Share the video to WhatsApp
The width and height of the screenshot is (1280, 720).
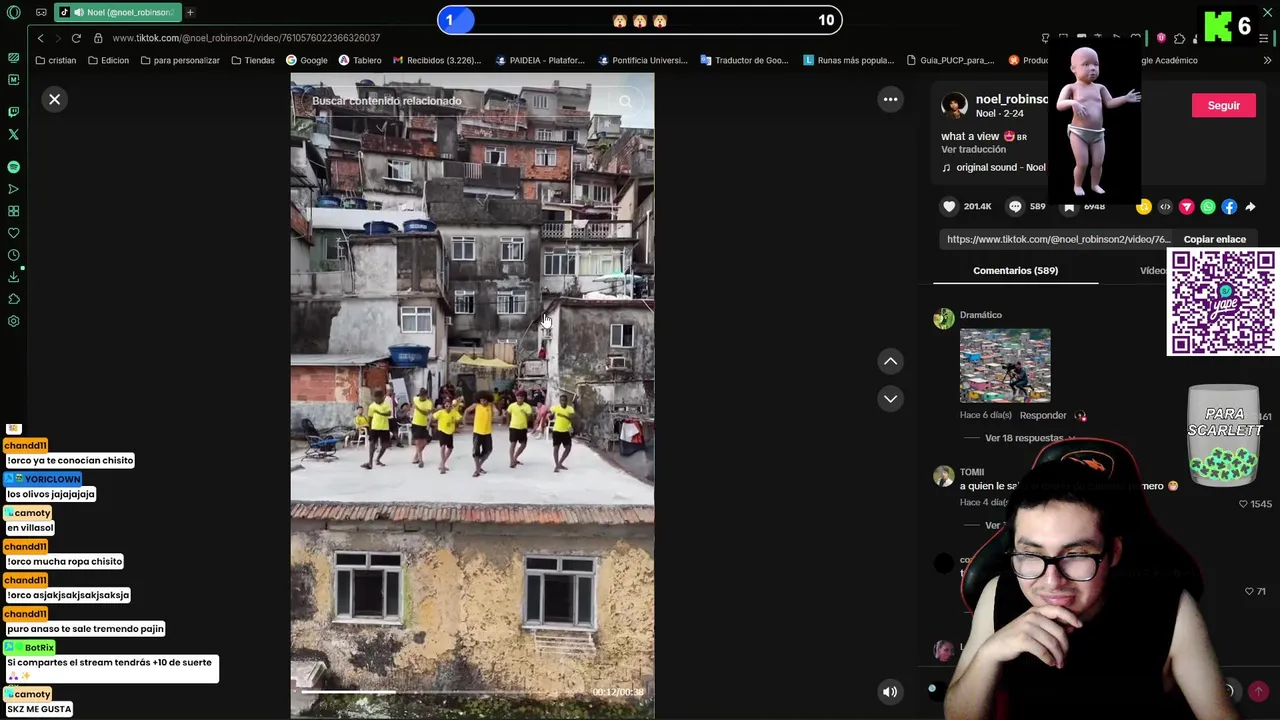(1208, 207)
